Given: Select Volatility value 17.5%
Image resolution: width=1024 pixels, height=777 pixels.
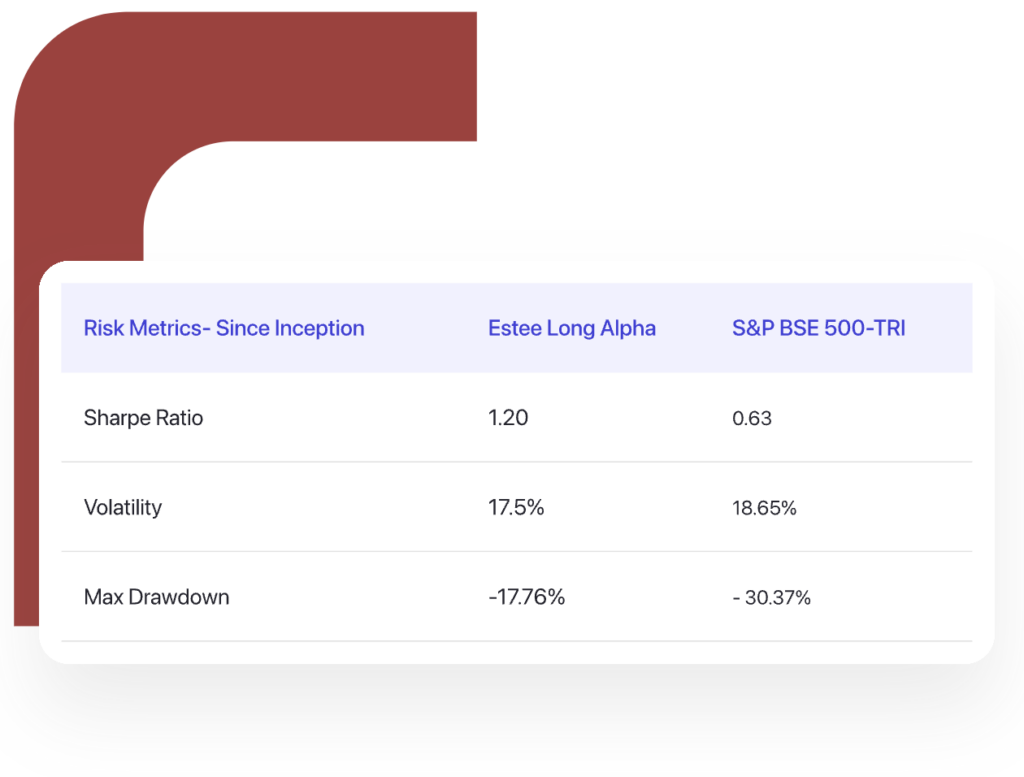Looking at the screenshot, I should [x=516, y=507].
